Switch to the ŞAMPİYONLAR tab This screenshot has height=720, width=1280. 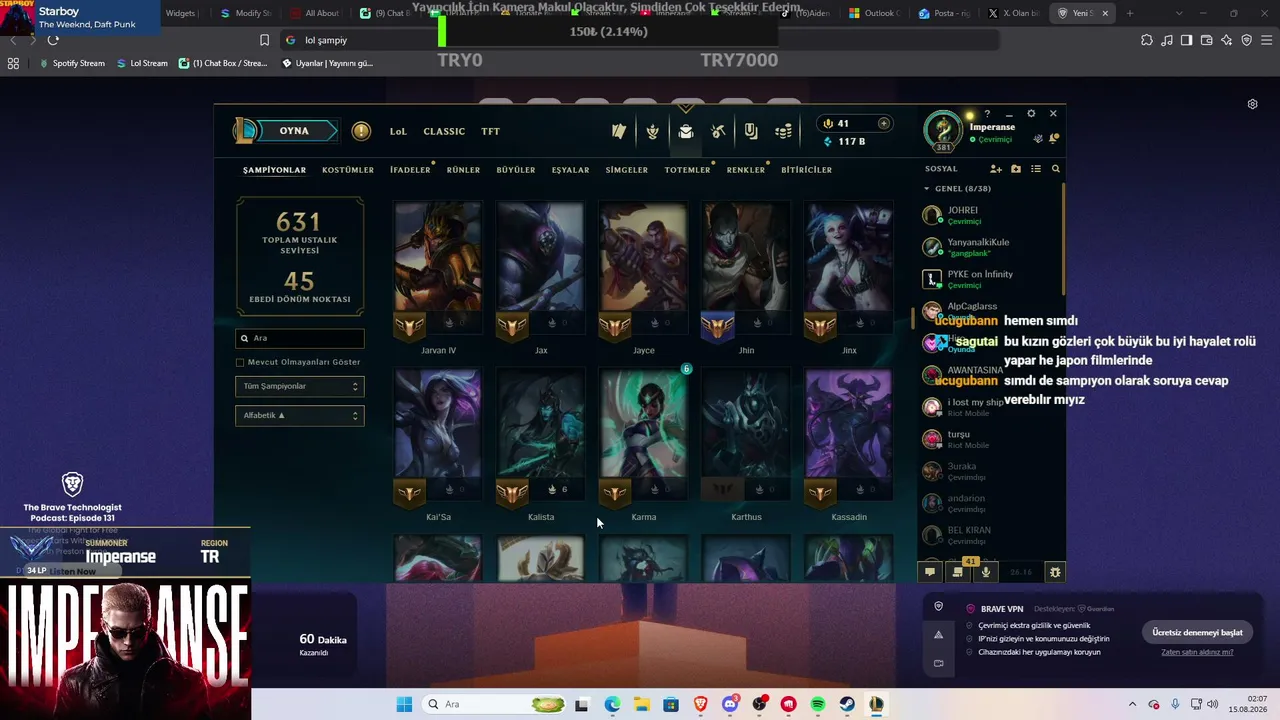pyautogui.click(x=274, y=170)
